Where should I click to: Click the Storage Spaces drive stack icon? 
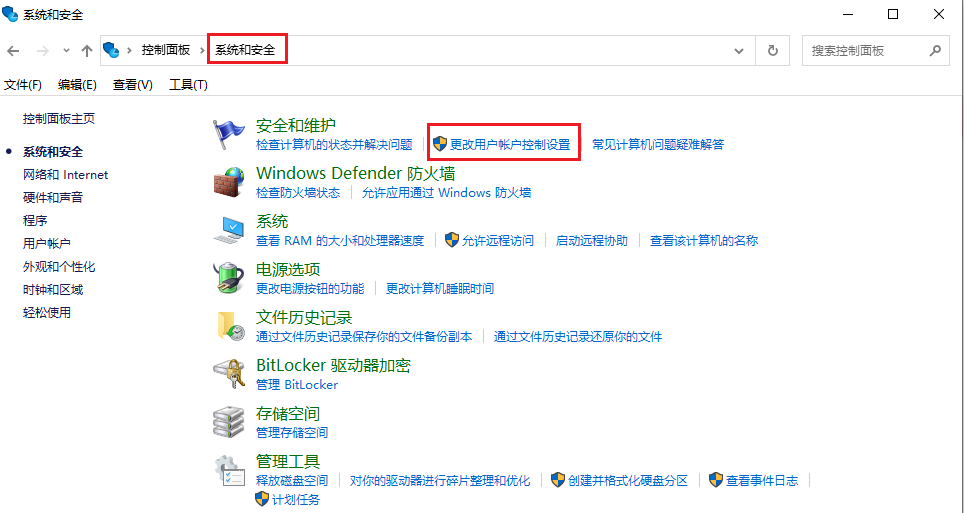229,421
